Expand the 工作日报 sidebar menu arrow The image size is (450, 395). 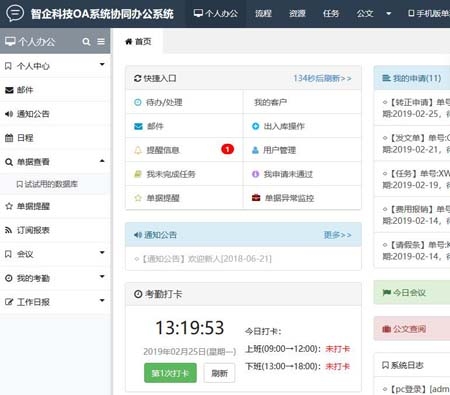(102, 300)
